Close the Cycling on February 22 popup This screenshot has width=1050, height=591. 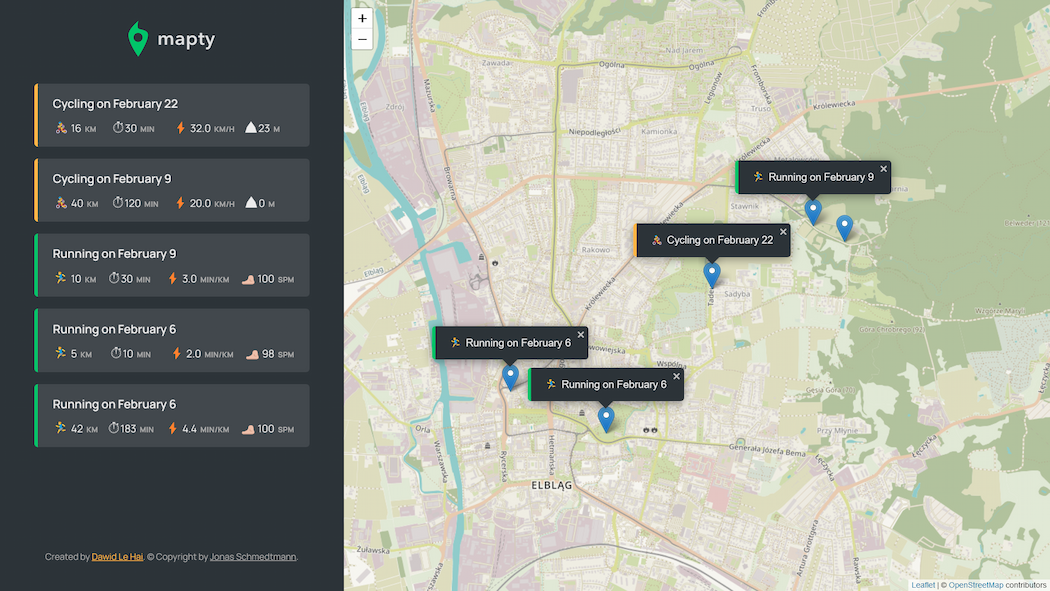click(782, 232)
